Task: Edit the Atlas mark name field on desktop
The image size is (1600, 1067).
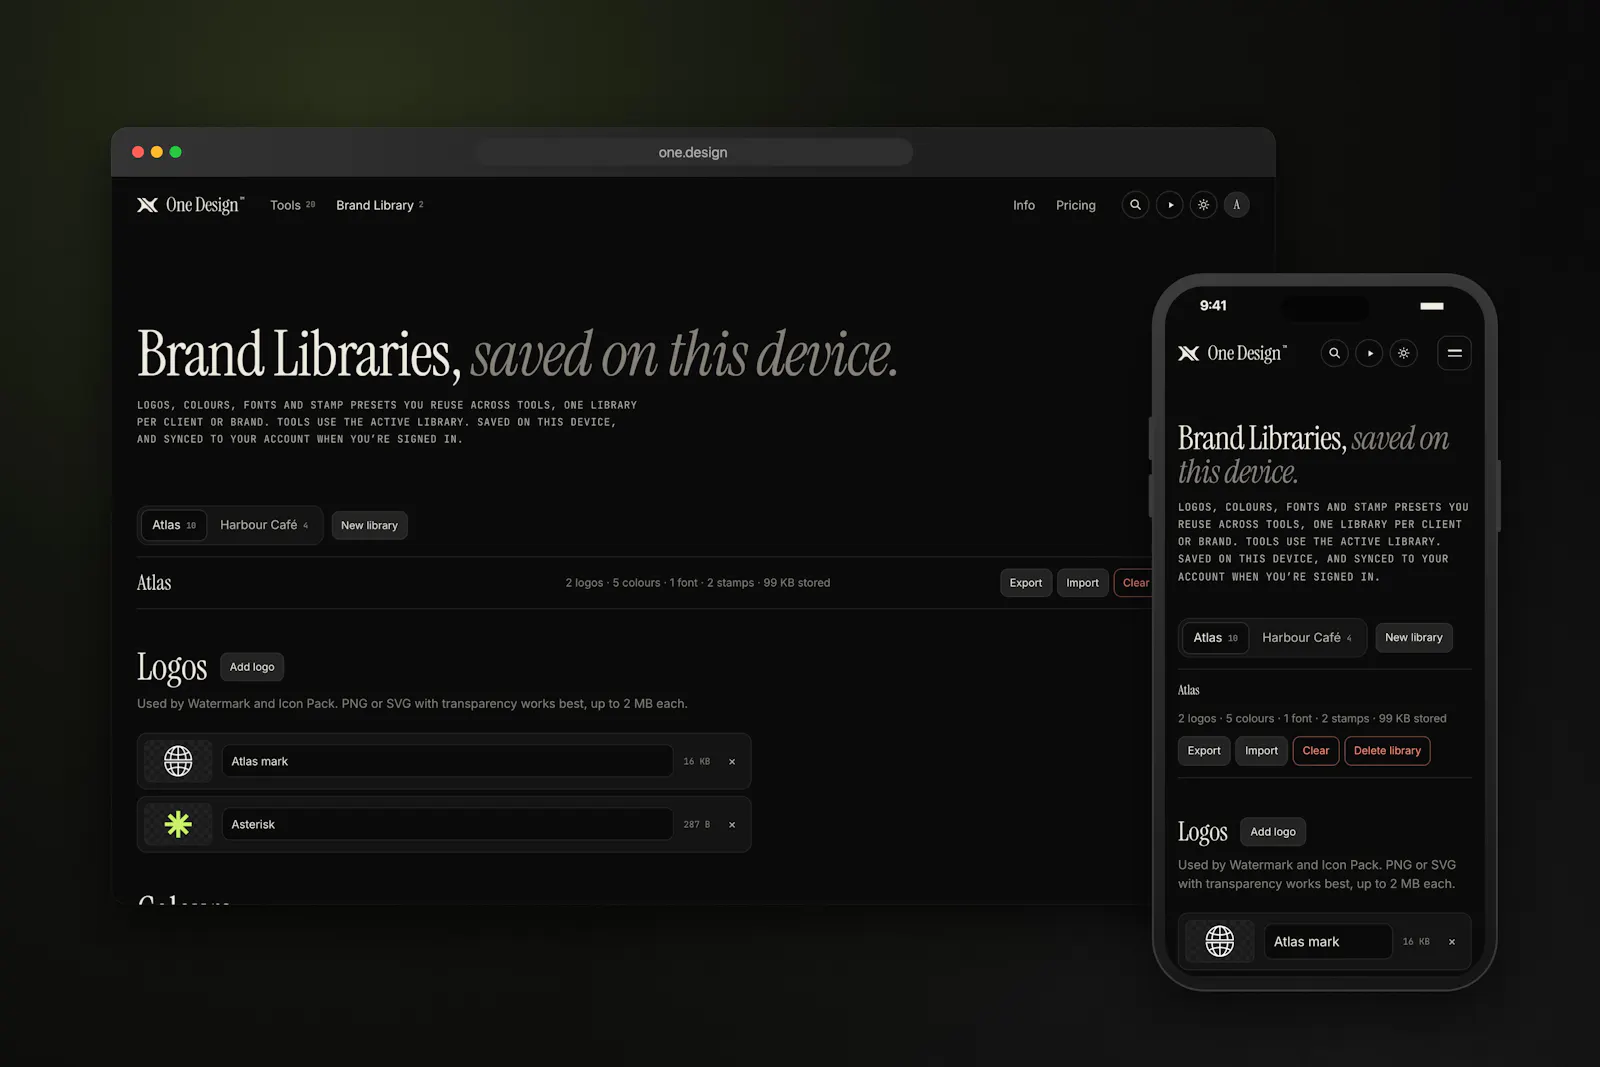Action: point(447,761)
